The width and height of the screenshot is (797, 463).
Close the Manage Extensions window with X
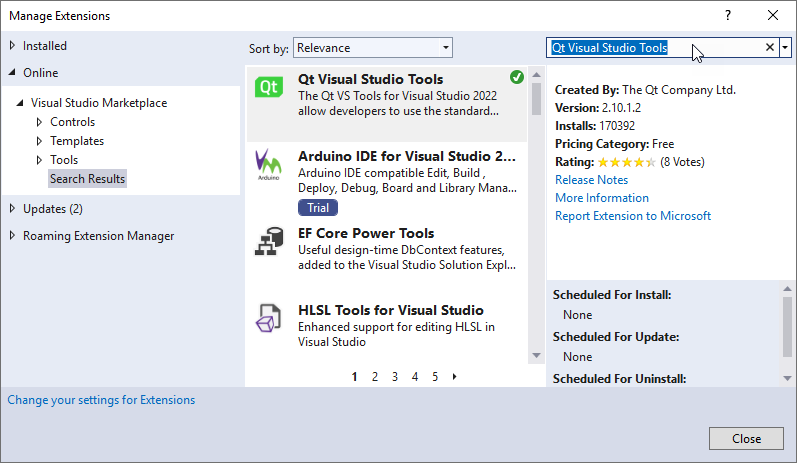[x=773, y=15]
